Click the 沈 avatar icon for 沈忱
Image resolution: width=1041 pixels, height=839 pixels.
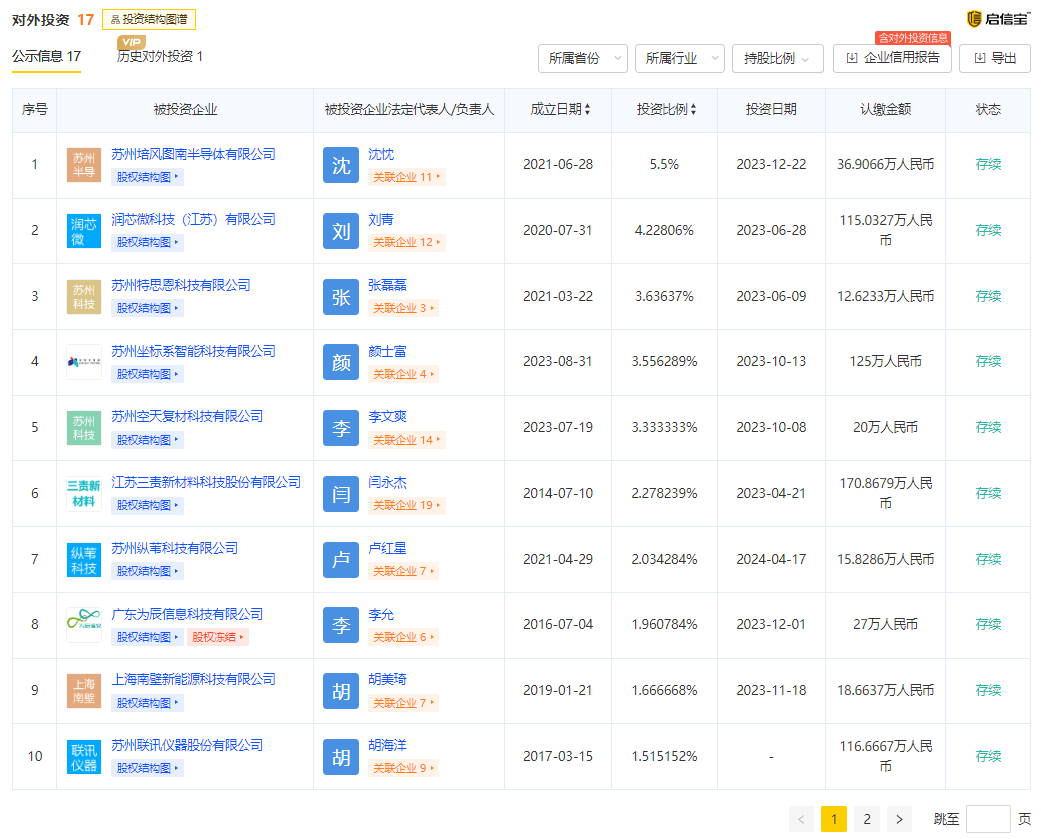341,165
